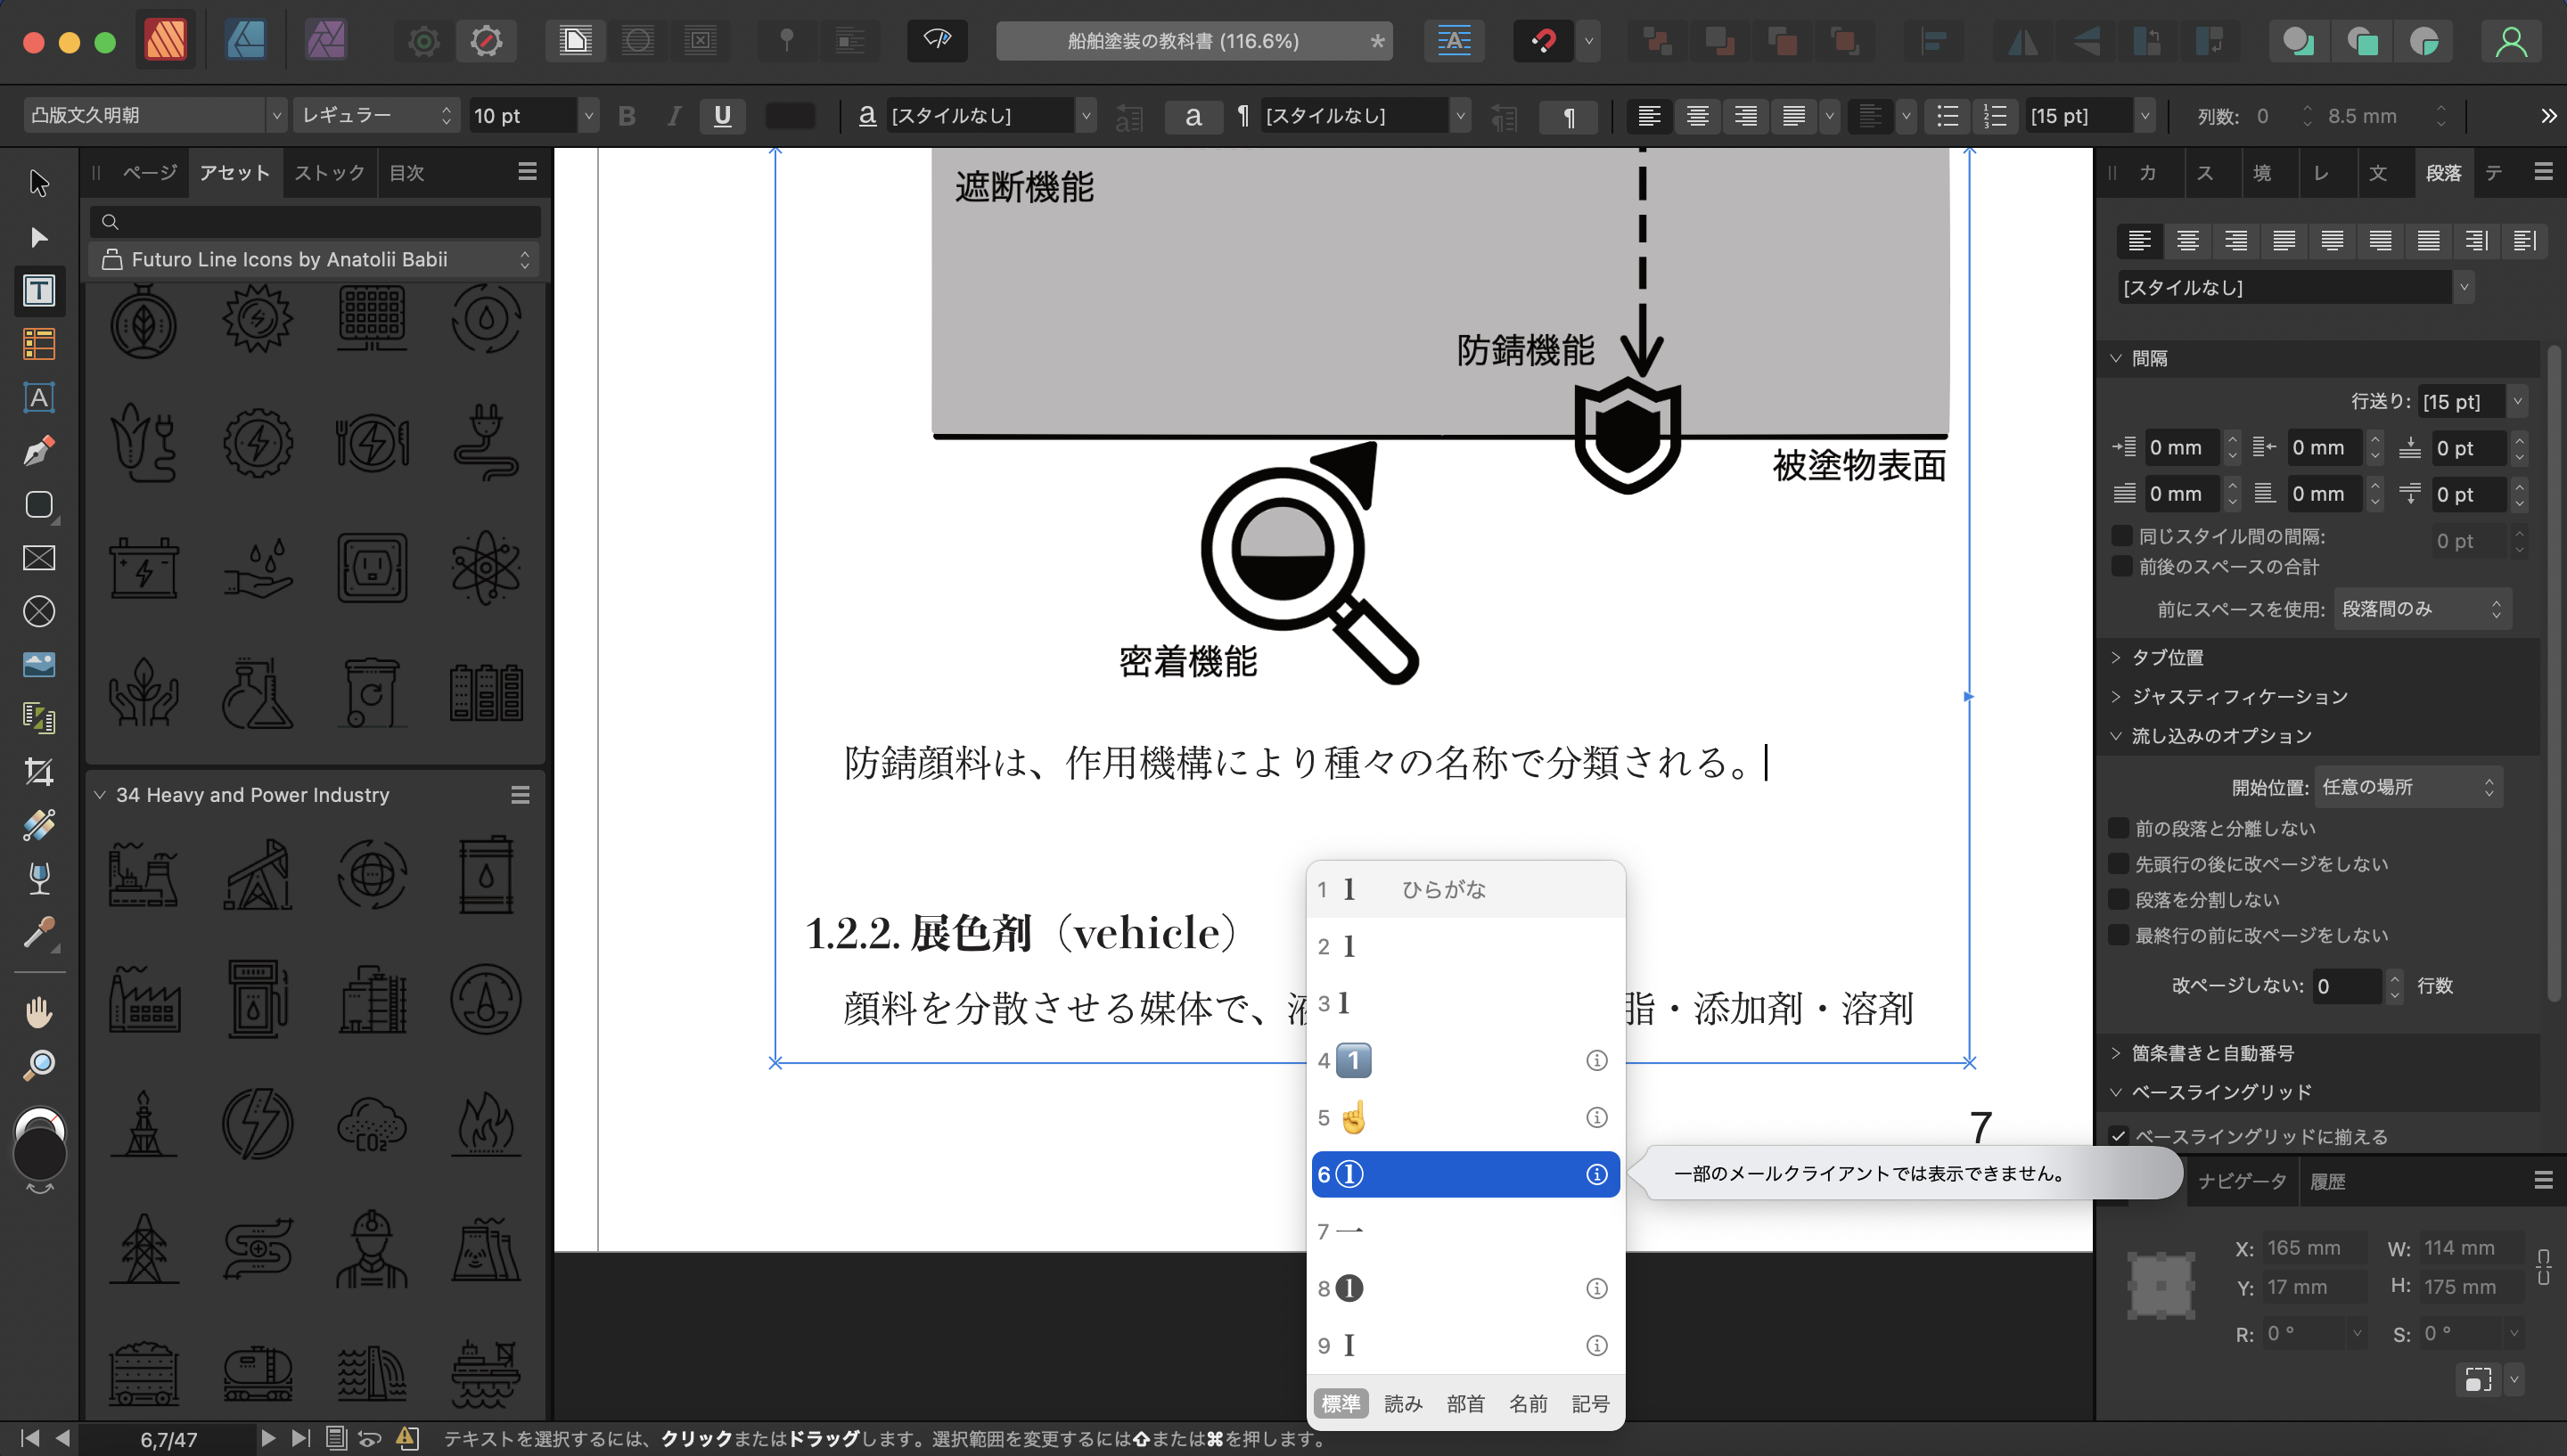Select the Picture Frame Rectangle tool

[39, 558]
